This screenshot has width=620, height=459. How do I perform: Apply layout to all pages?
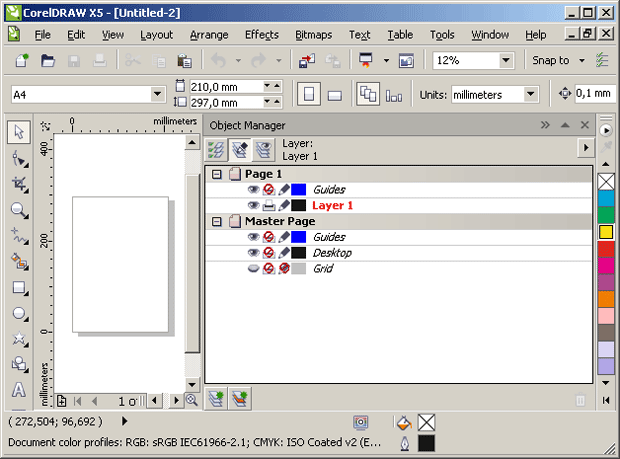pyautogui.click(x=368, y=94)
